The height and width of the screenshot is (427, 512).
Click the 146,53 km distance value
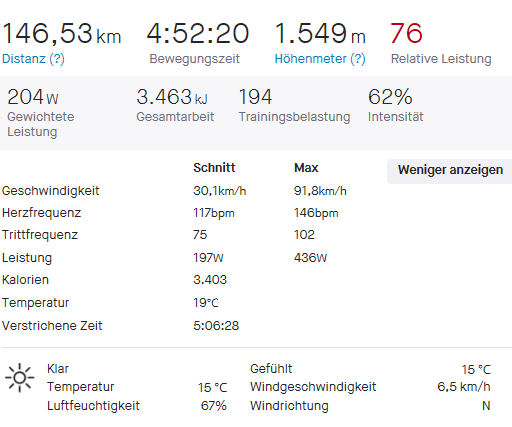coord(62,34)
